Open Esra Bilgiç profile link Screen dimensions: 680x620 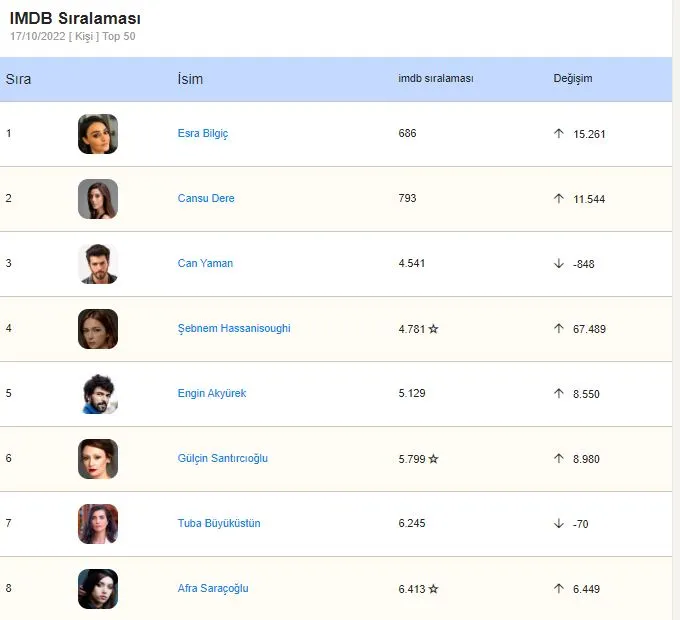[x=203, y=134]
